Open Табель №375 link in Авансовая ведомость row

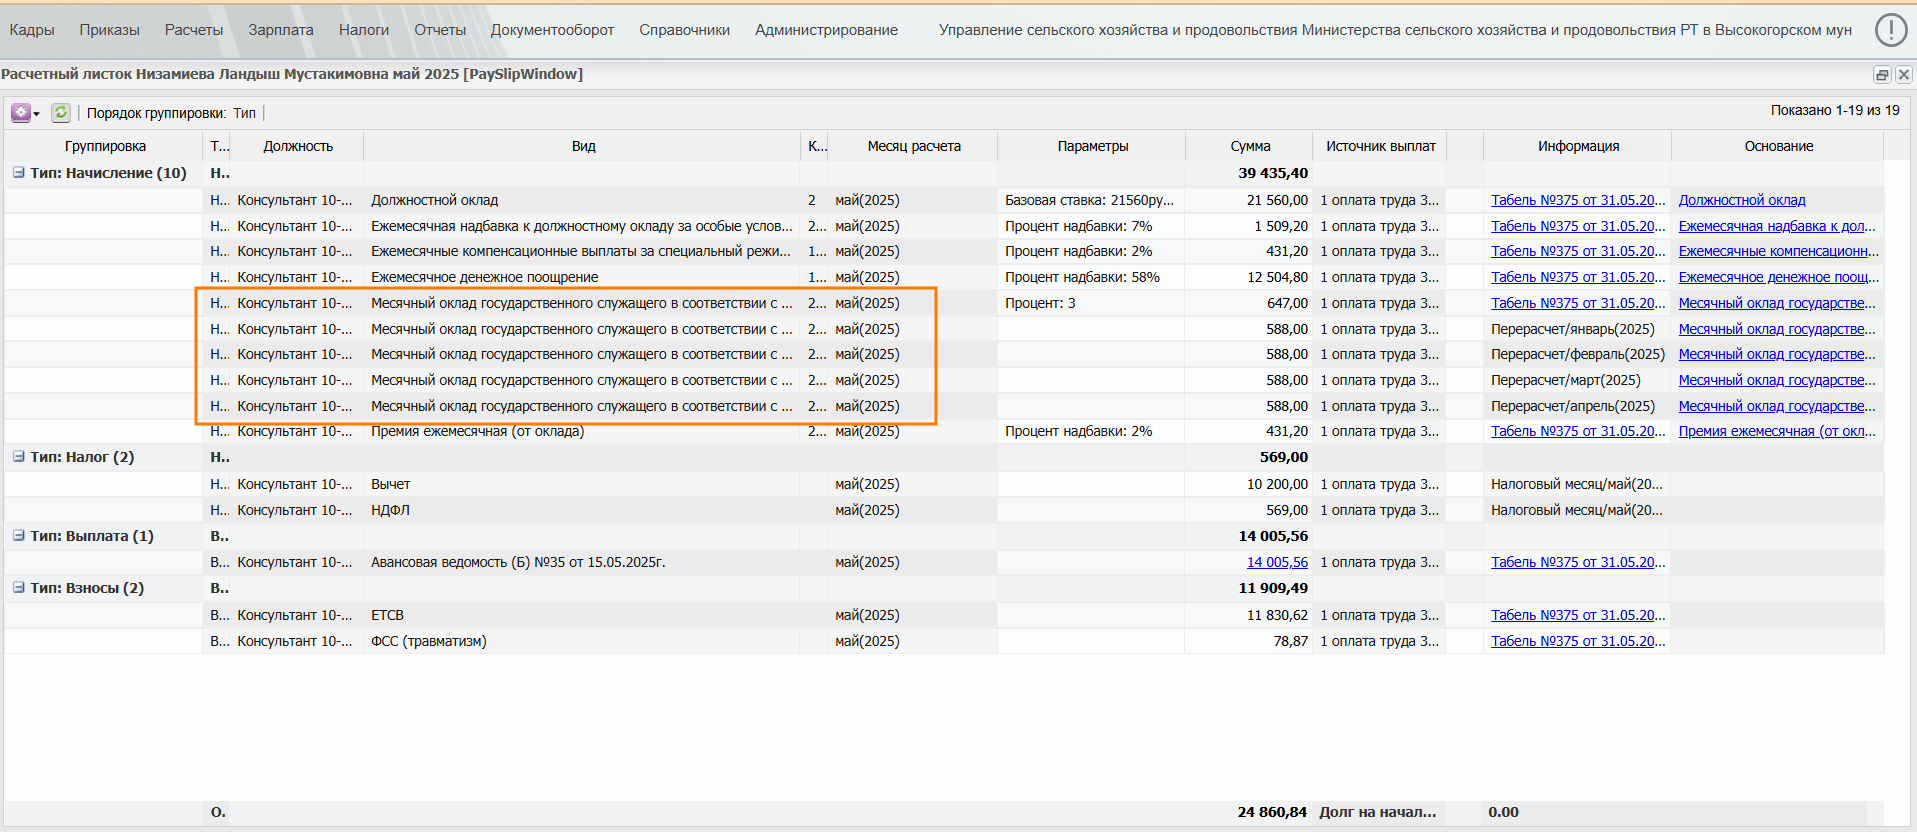click(1578, 562)
